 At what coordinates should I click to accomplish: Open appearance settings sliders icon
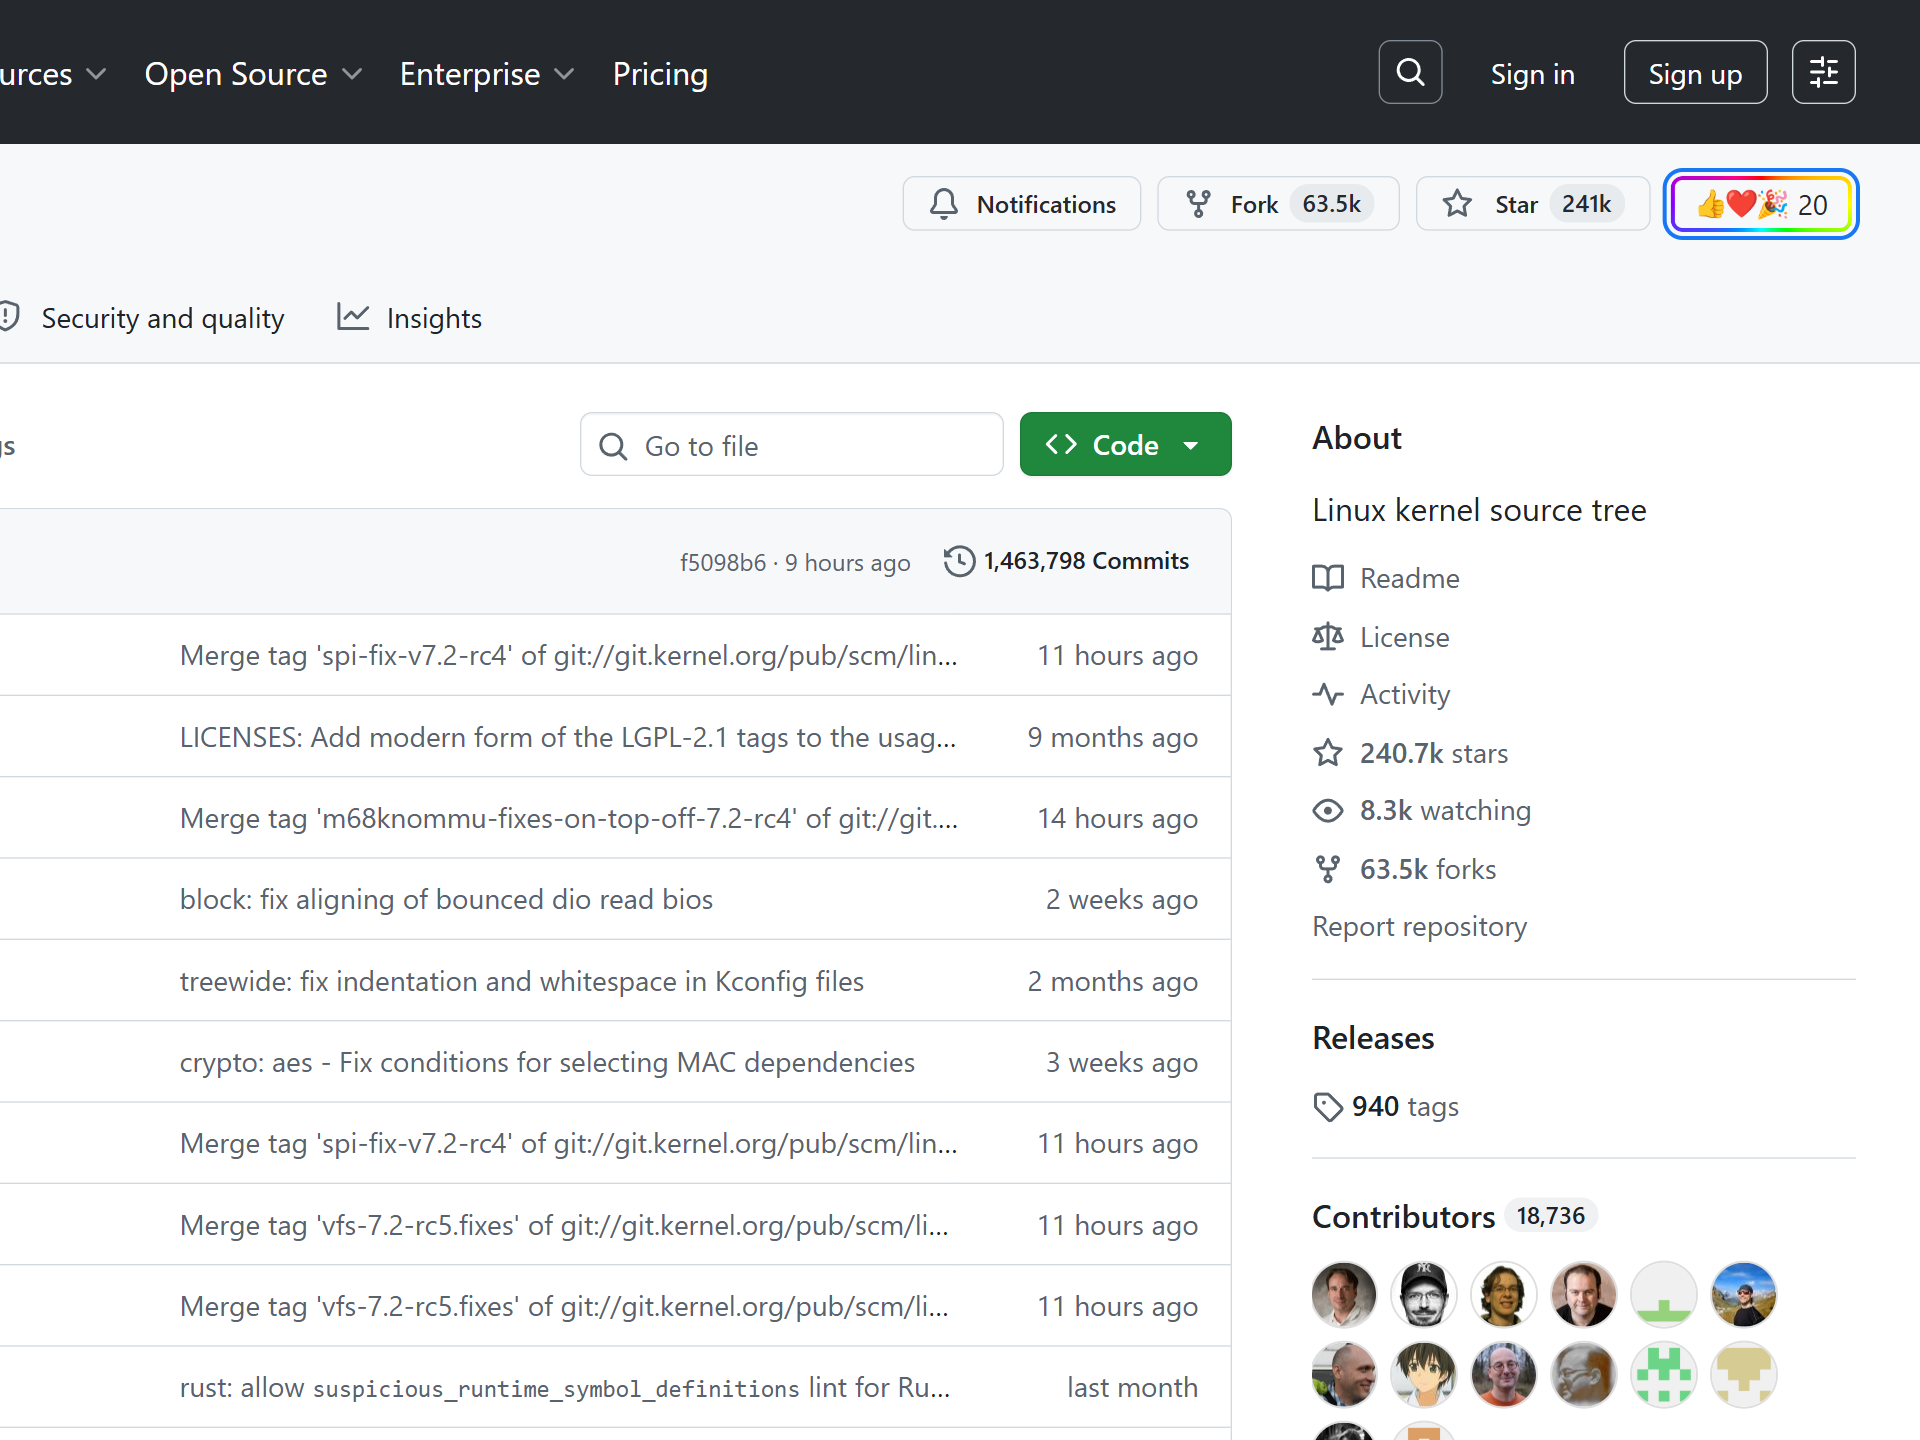pos(1823,72)
